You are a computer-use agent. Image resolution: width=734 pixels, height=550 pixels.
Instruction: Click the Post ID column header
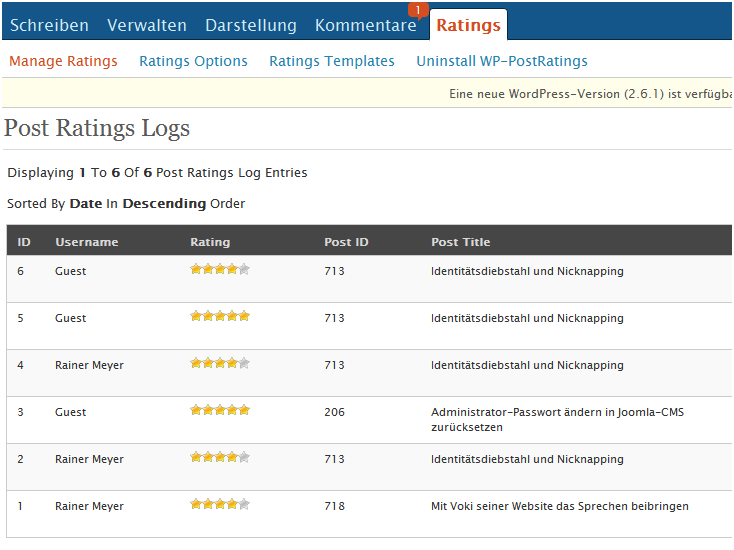[346, 242]
